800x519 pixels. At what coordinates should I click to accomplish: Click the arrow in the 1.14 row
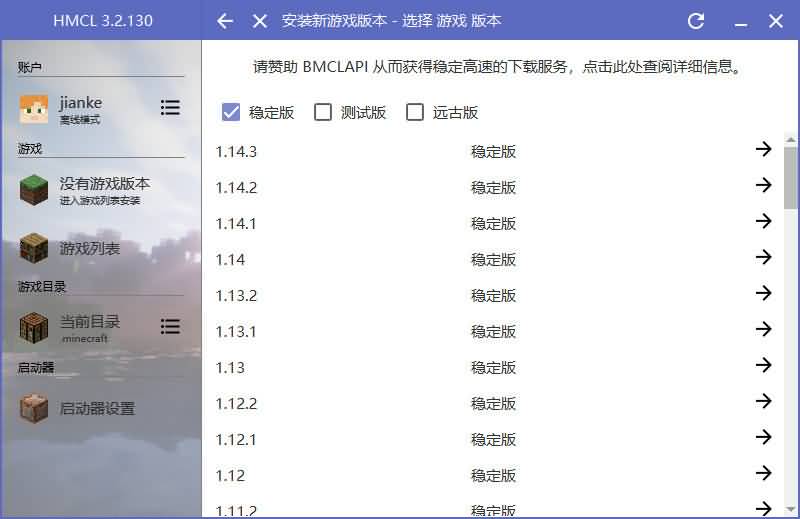click(x=763, y=257)
